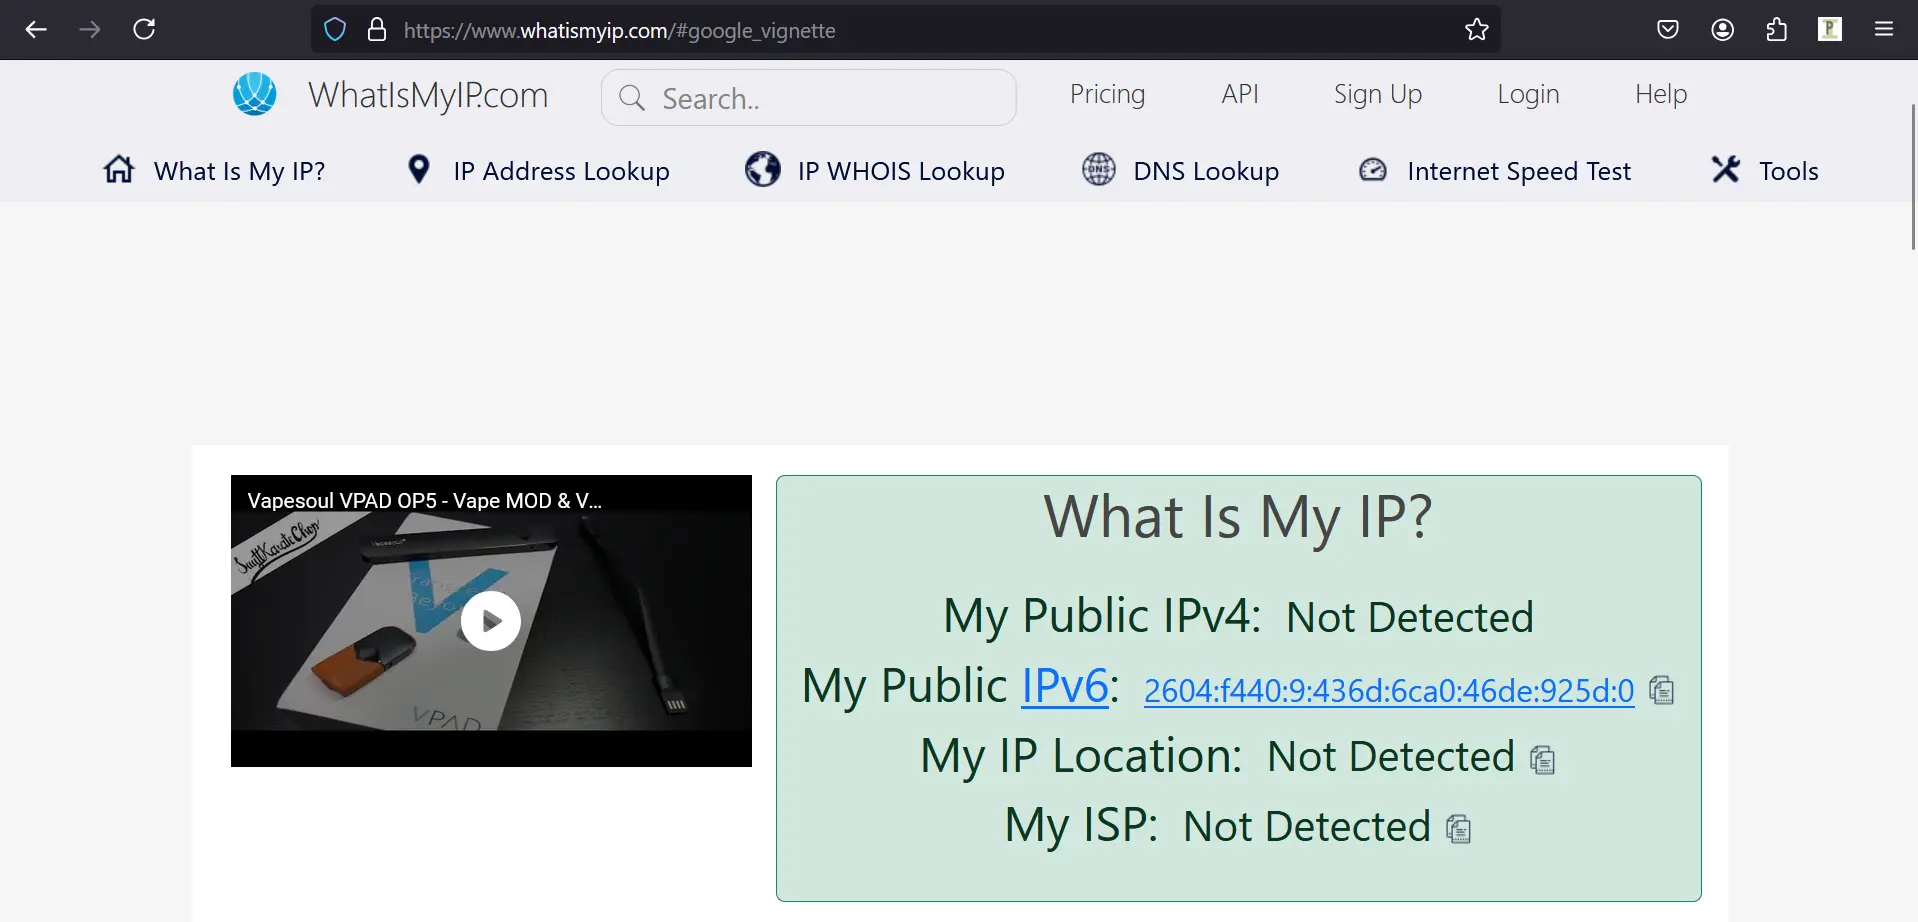Open DNS Lookup nav link
This screenshot has width=1918, height=922.
pos(1206,171)
